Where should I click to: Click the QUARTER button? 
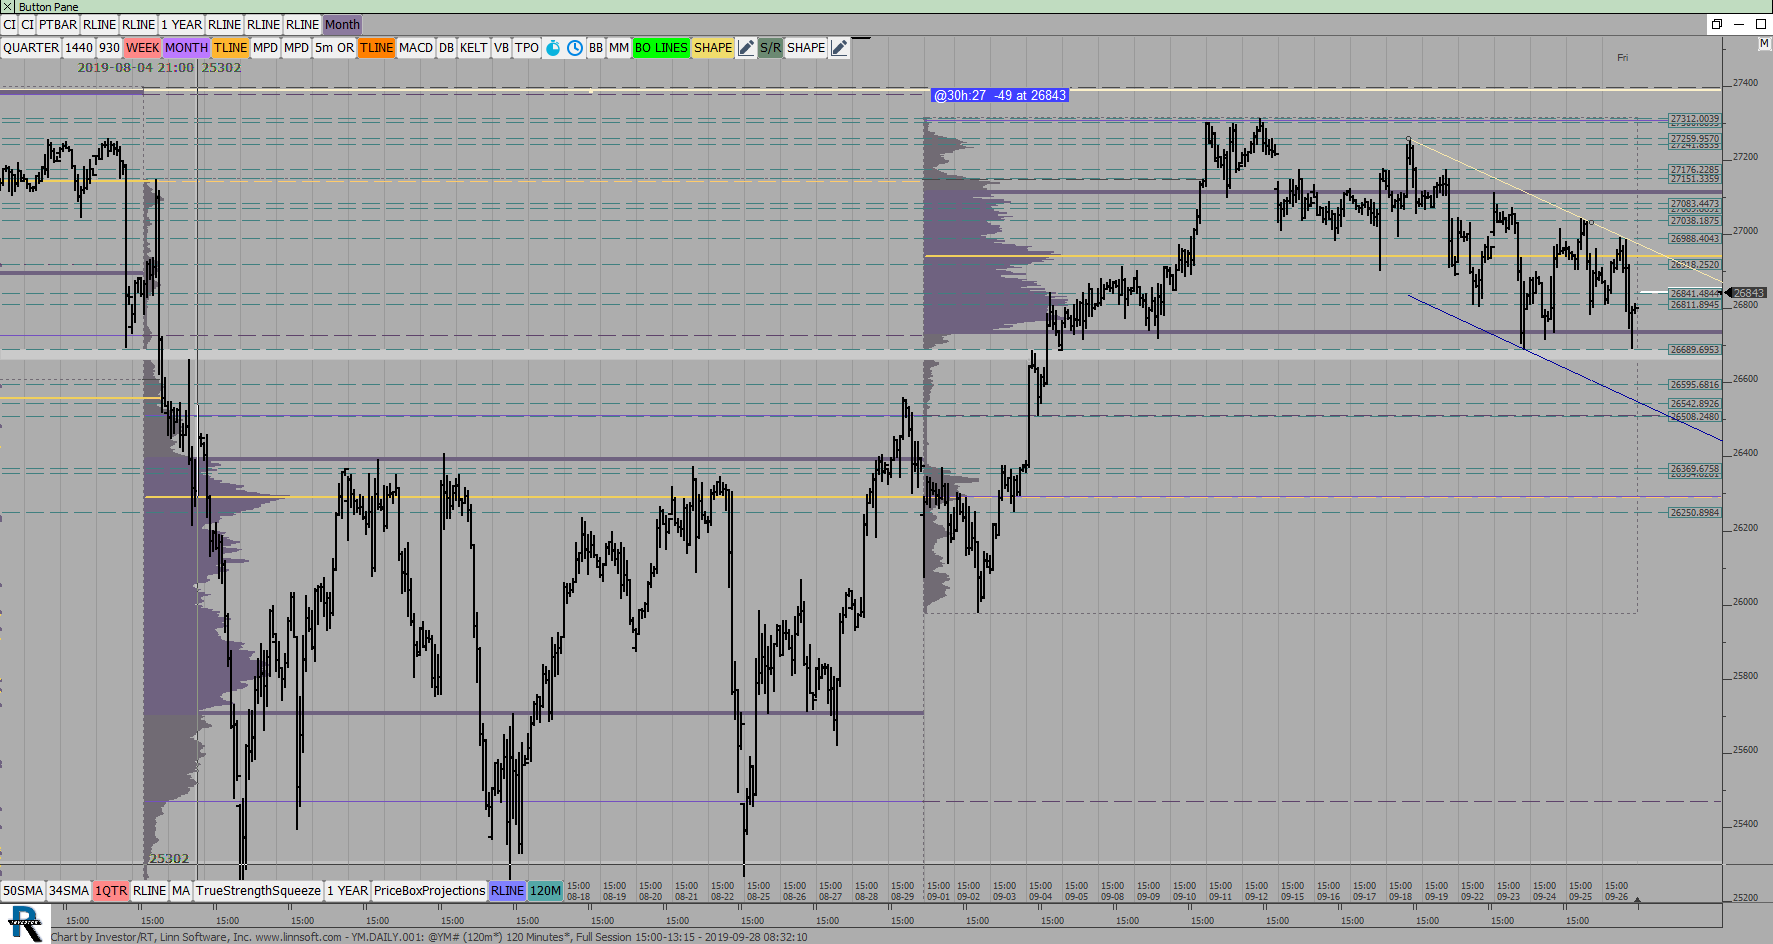point(31,48)
